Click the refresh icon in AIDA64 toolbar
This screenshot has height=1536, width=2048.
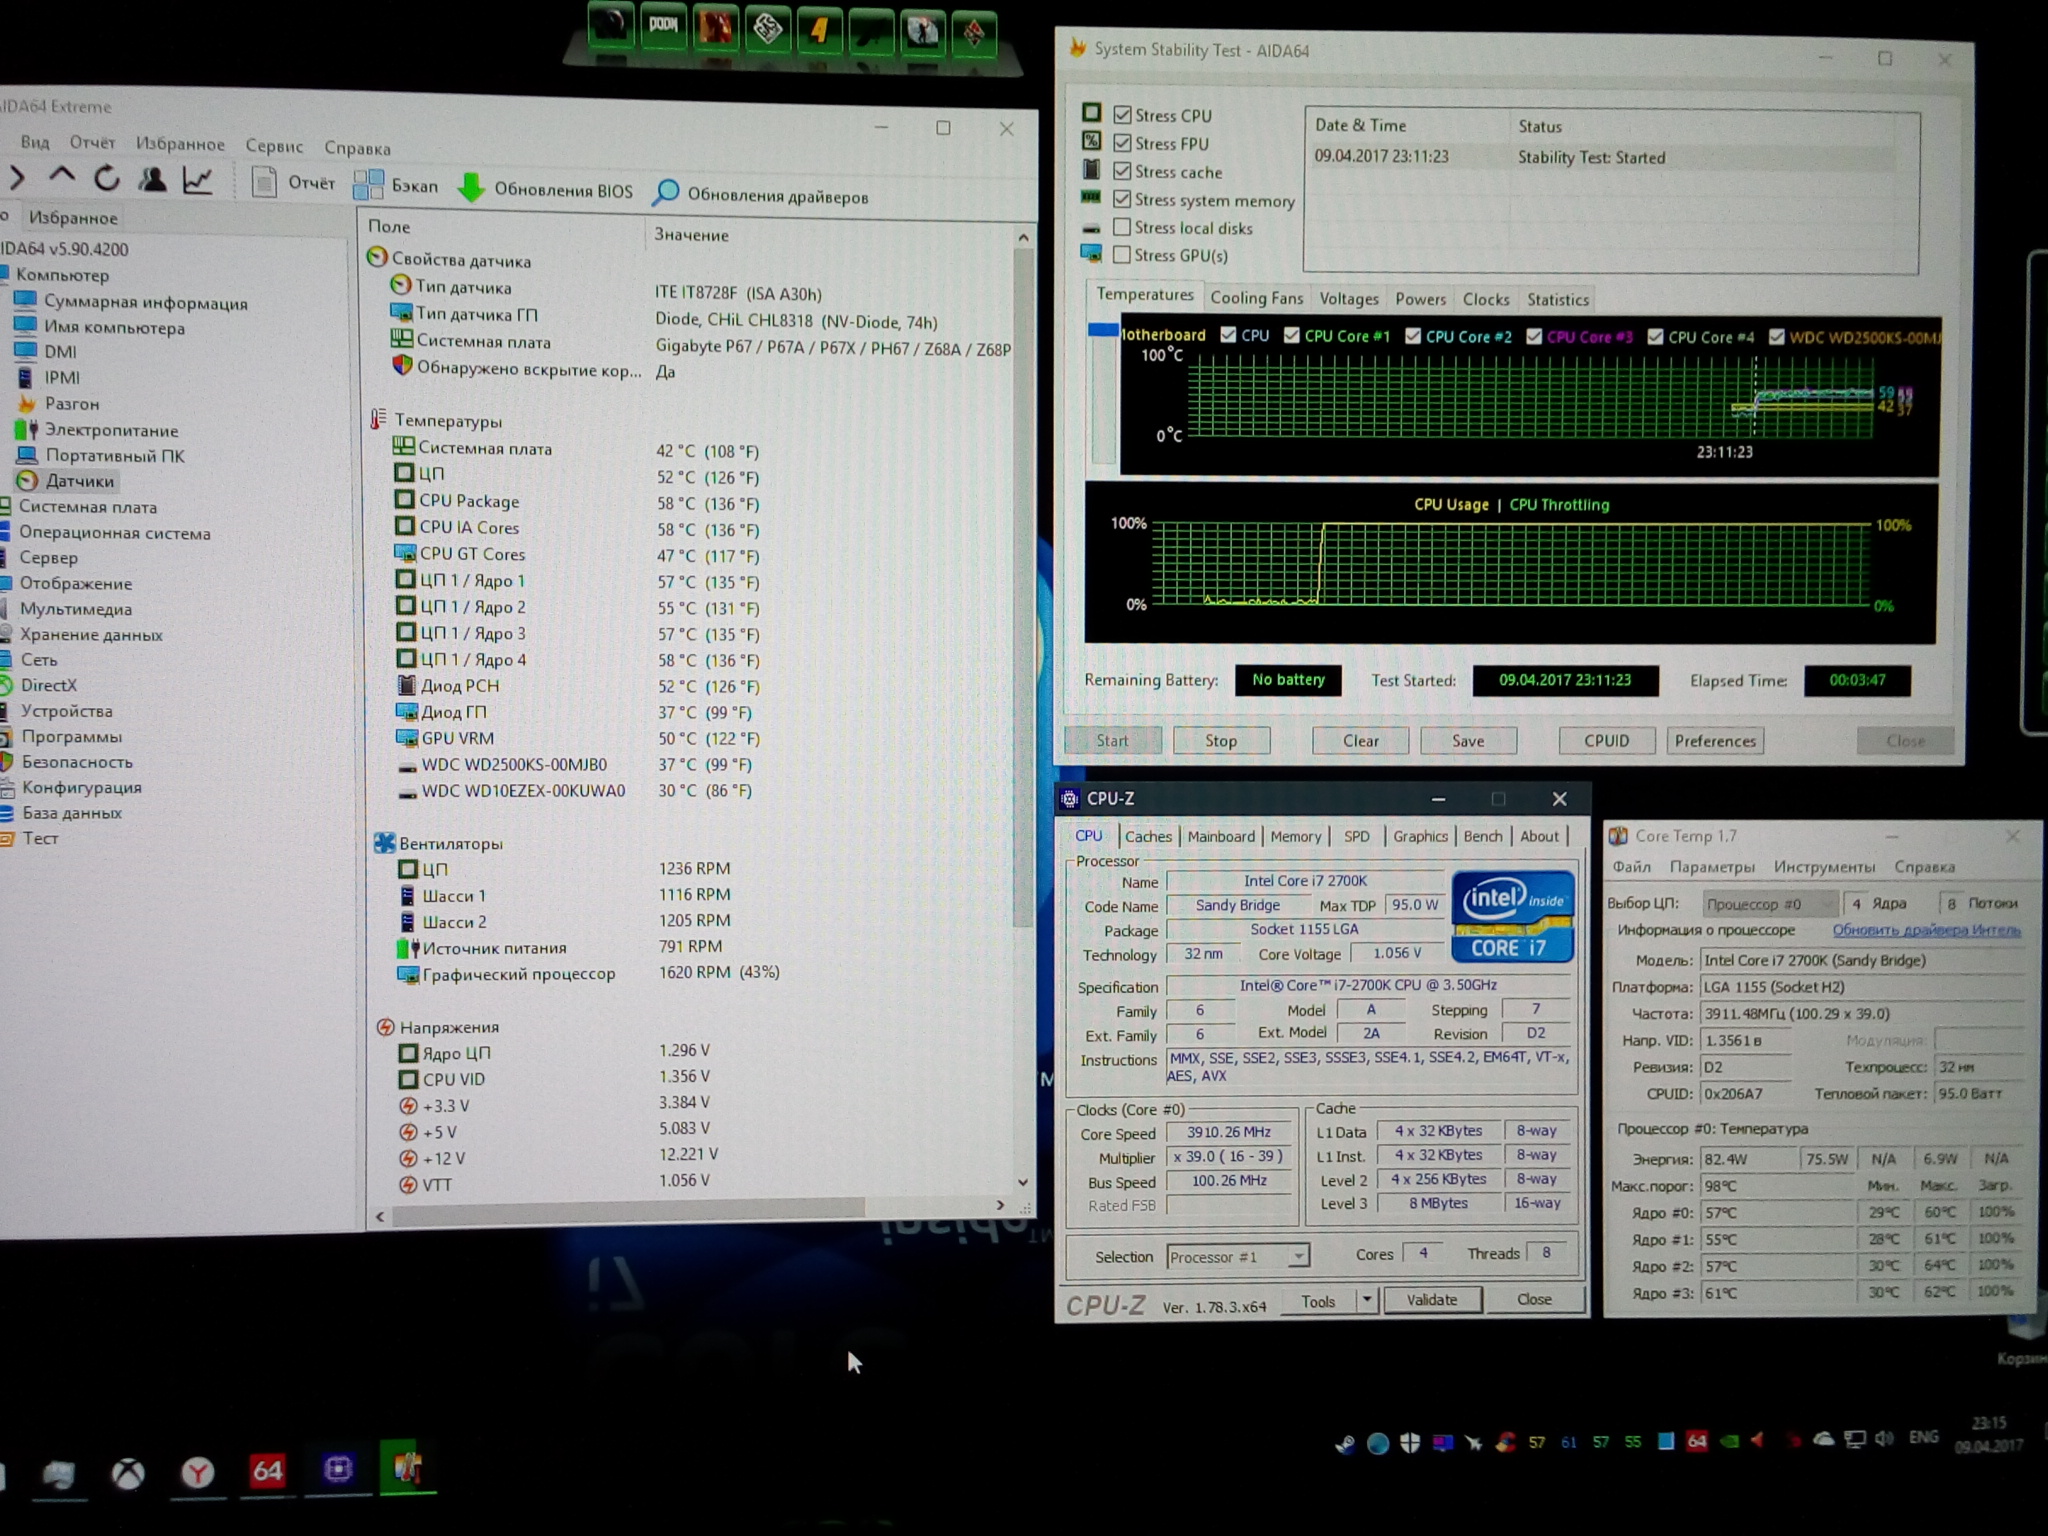(106, 179)
